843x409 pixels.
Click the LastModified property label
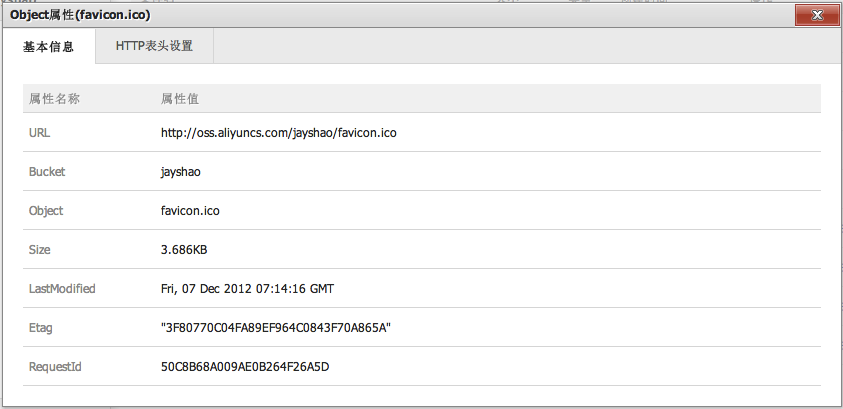(x=62, y=289)
